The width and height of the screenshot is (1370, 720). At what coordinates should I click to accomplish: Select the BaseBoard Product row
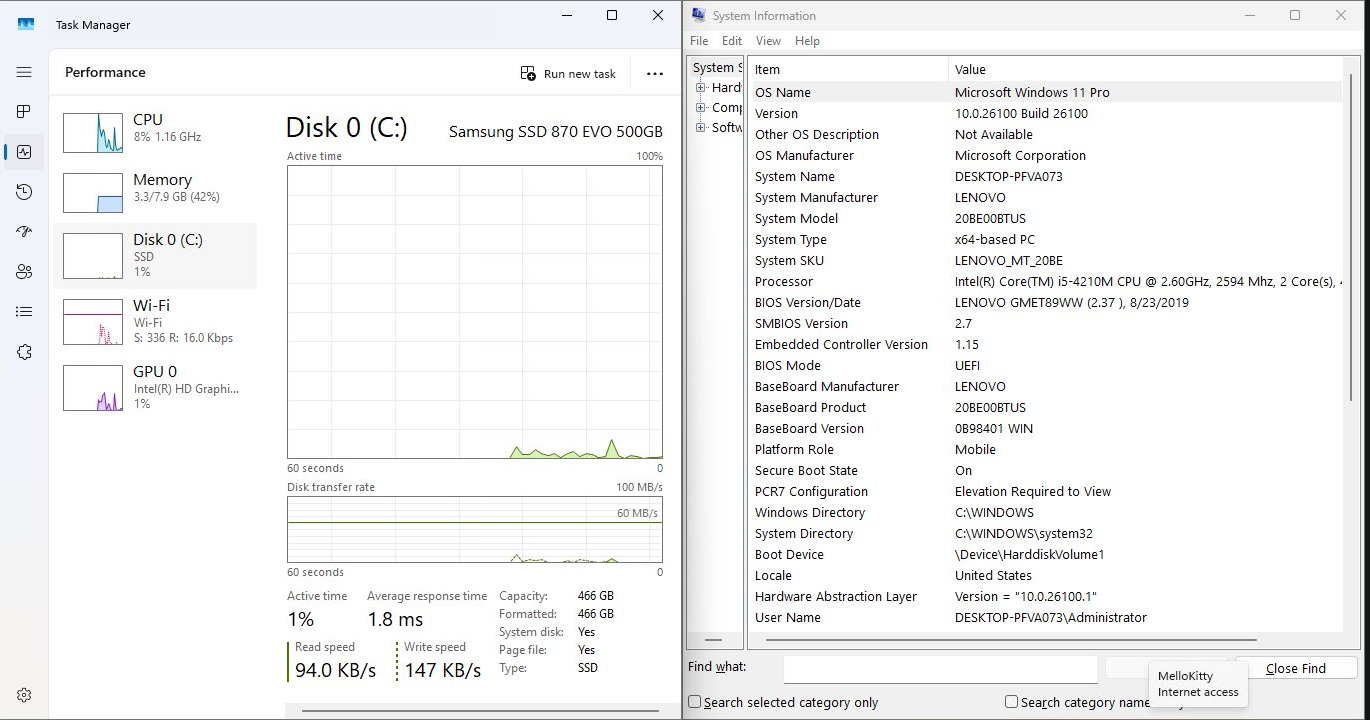[x=1045, y=407]
